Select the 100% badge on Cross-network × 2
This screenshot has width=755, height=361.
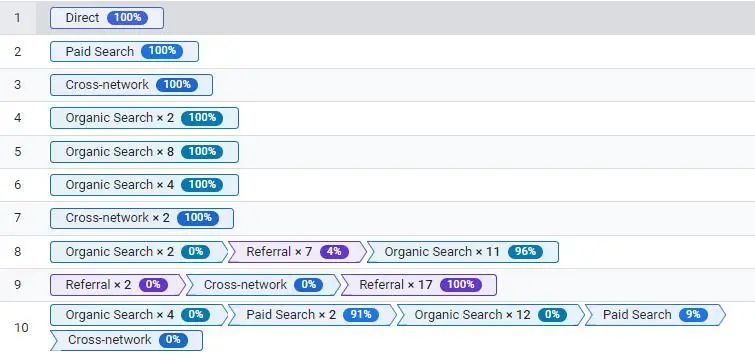[198, 218]
